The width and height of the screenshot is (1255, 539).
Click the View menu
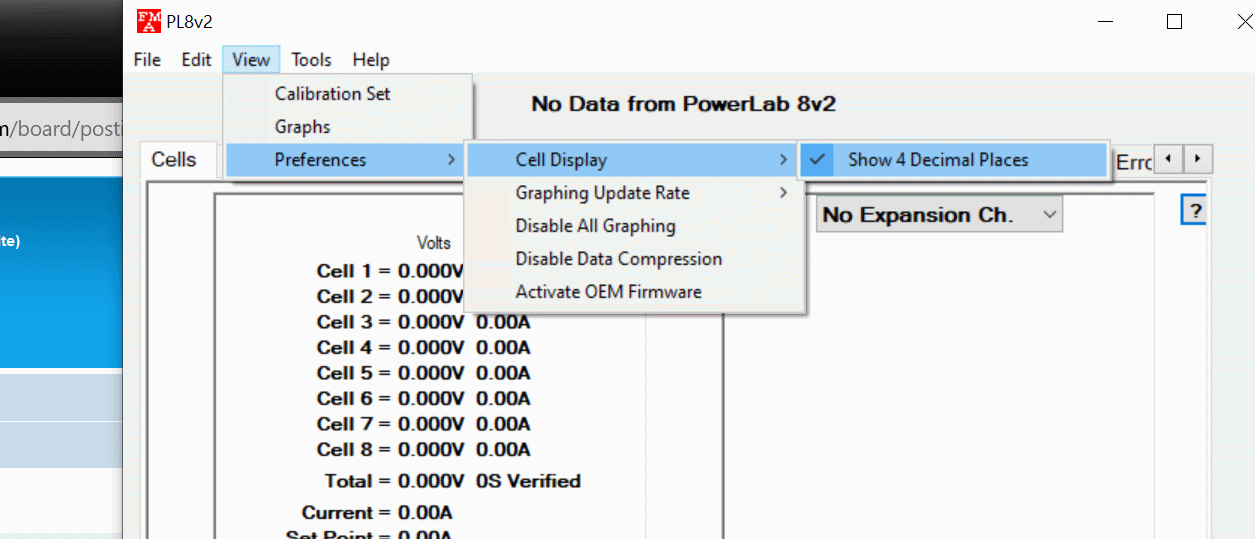[251, 60]
